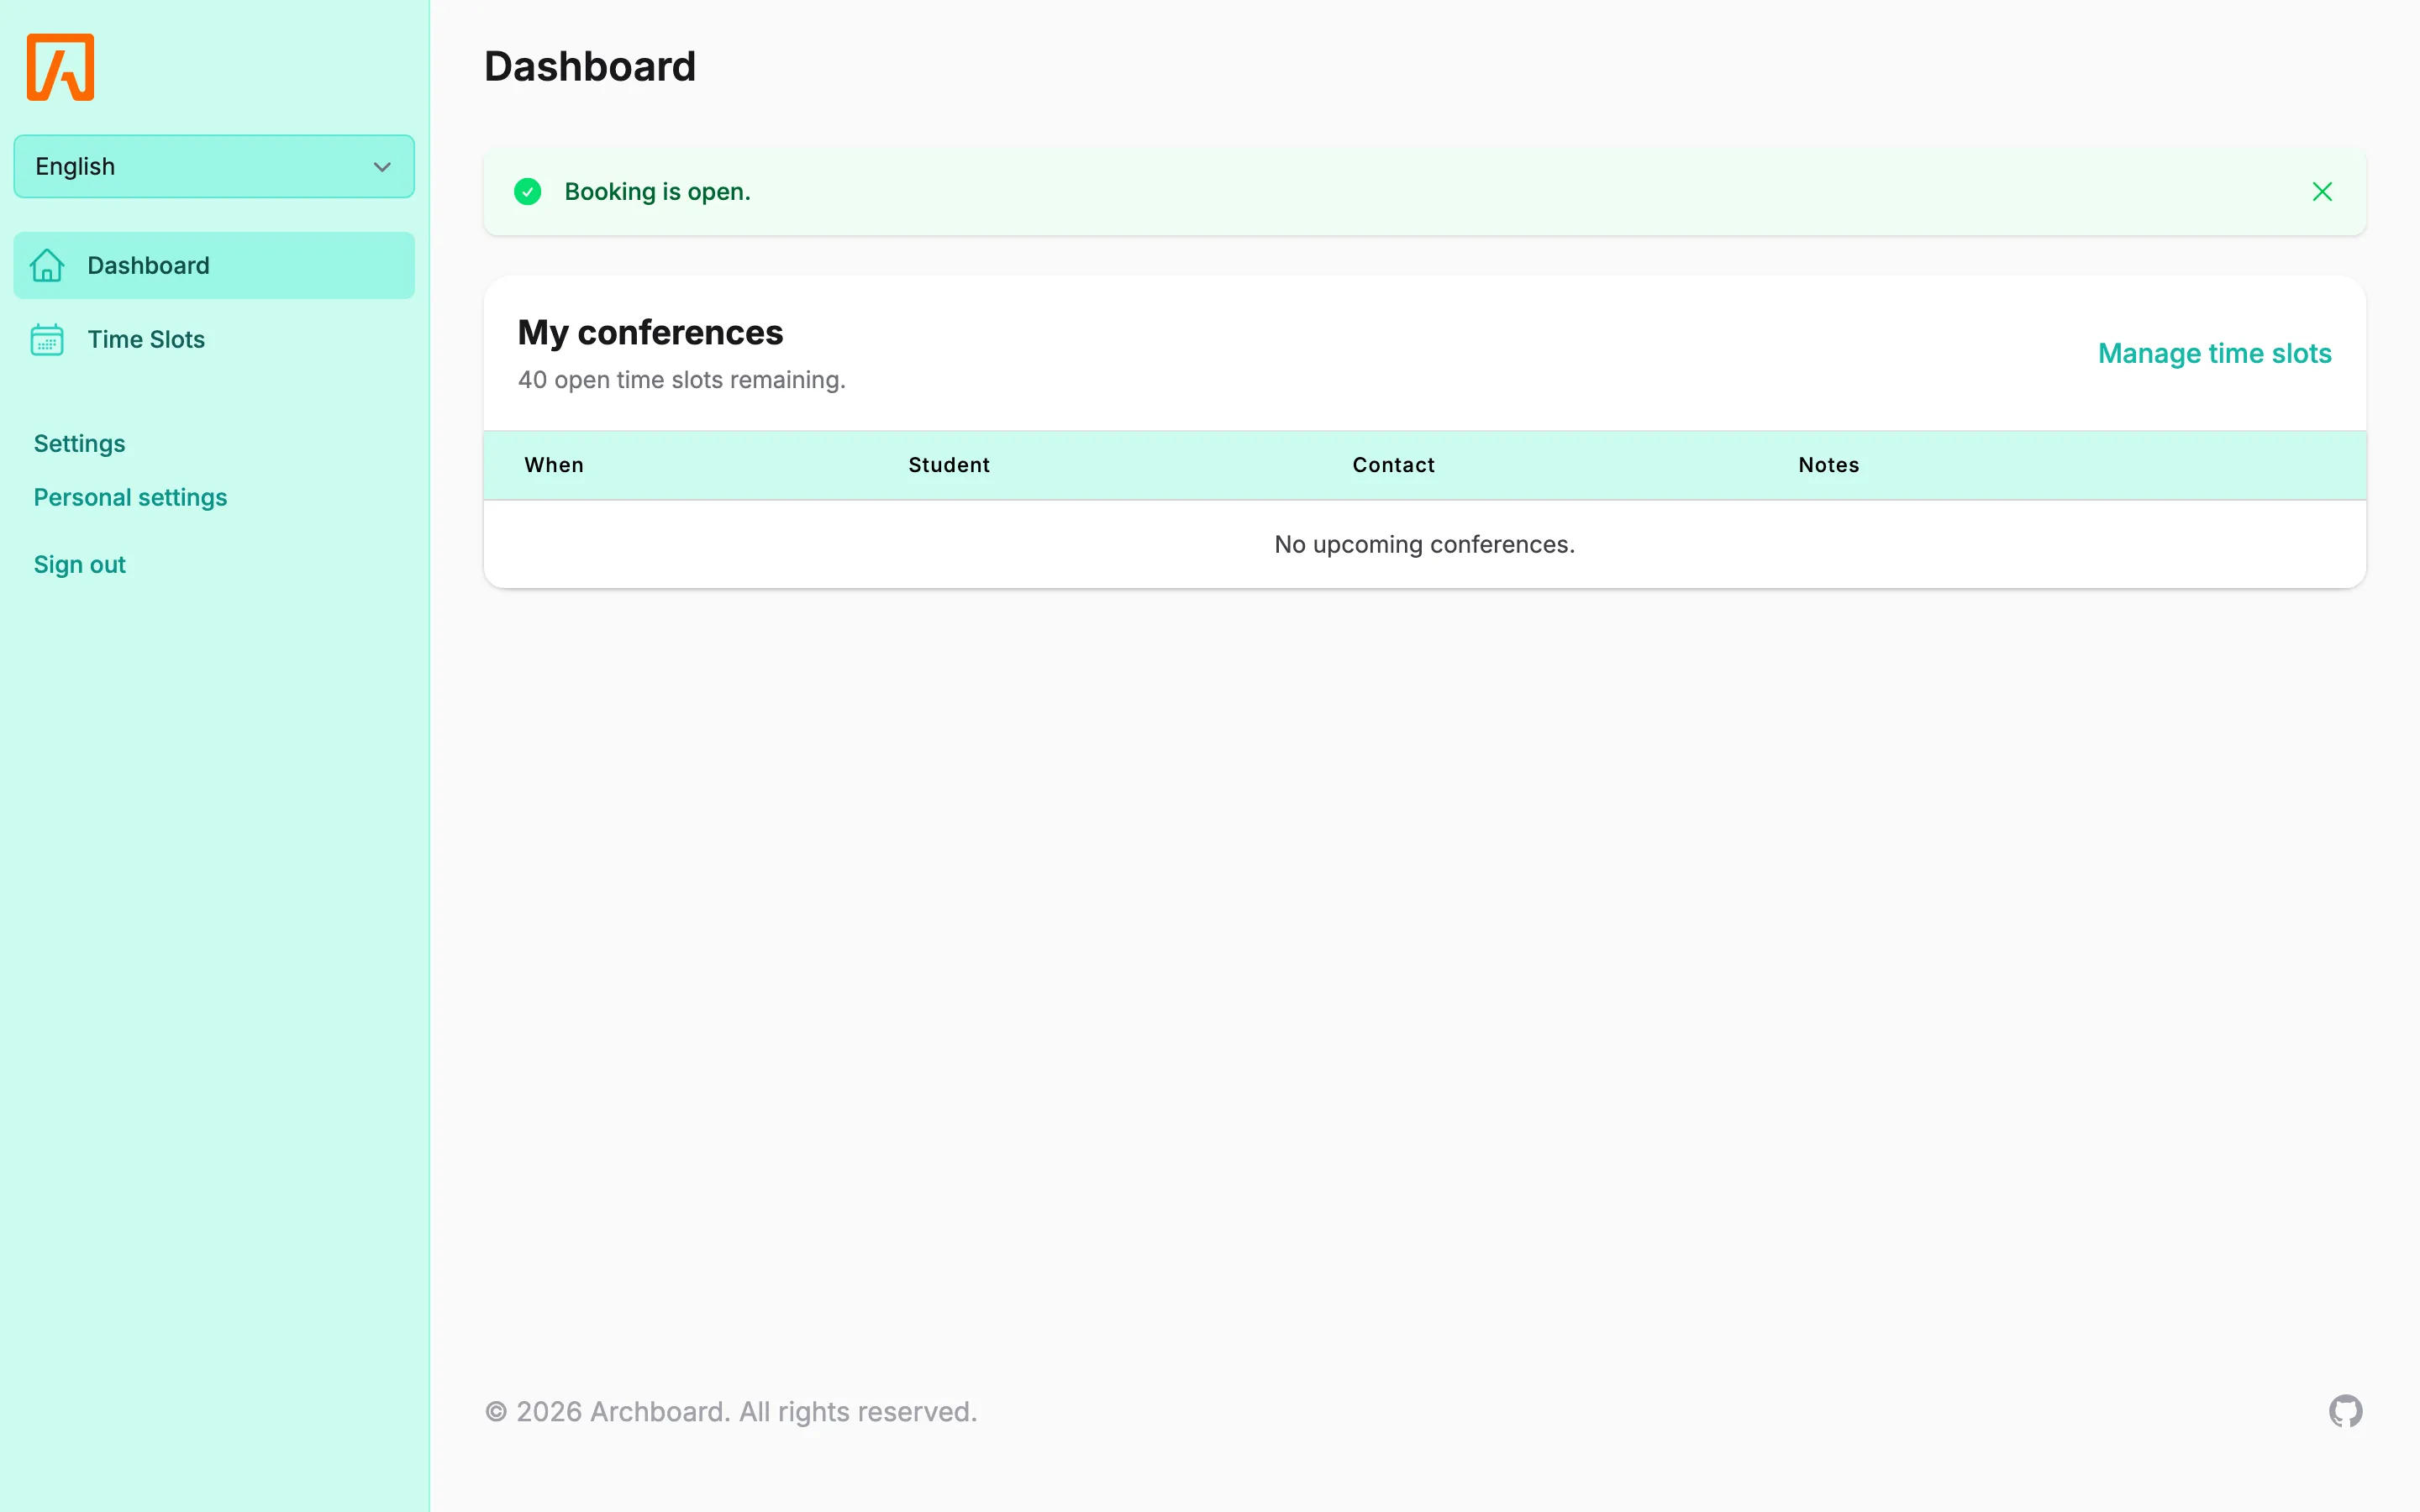
Task: Click 'No upcoming conferences.' message
Action: click(x=1424, y=544)
